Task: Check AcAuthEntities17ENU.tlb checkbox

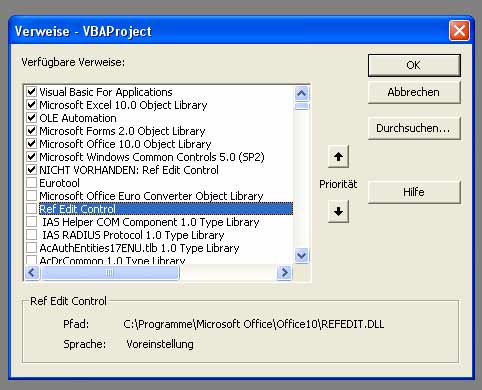Action: pos(31,248)
